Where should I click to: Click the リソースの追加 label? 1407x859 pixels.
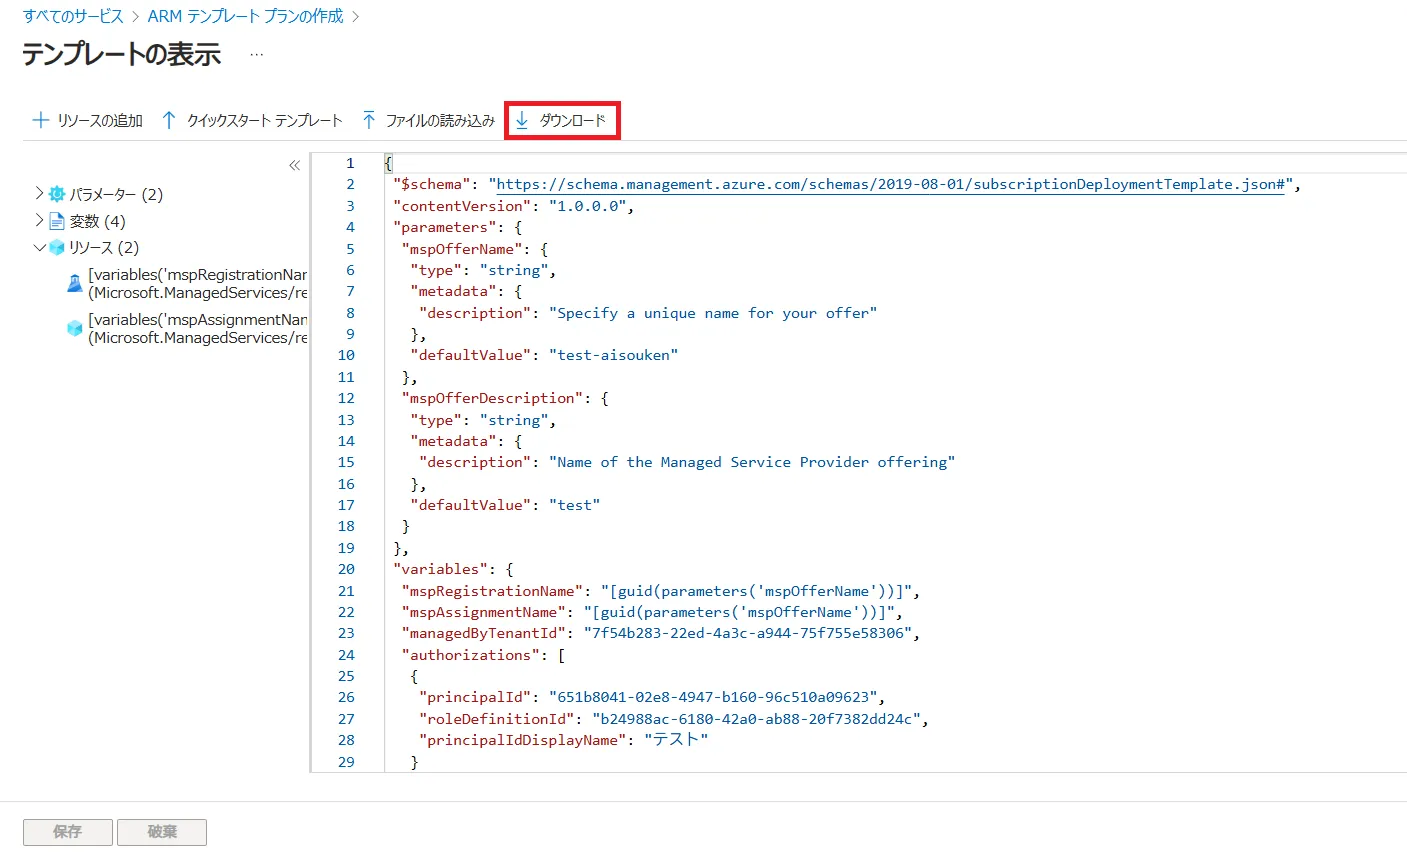(x=100, y=121)
